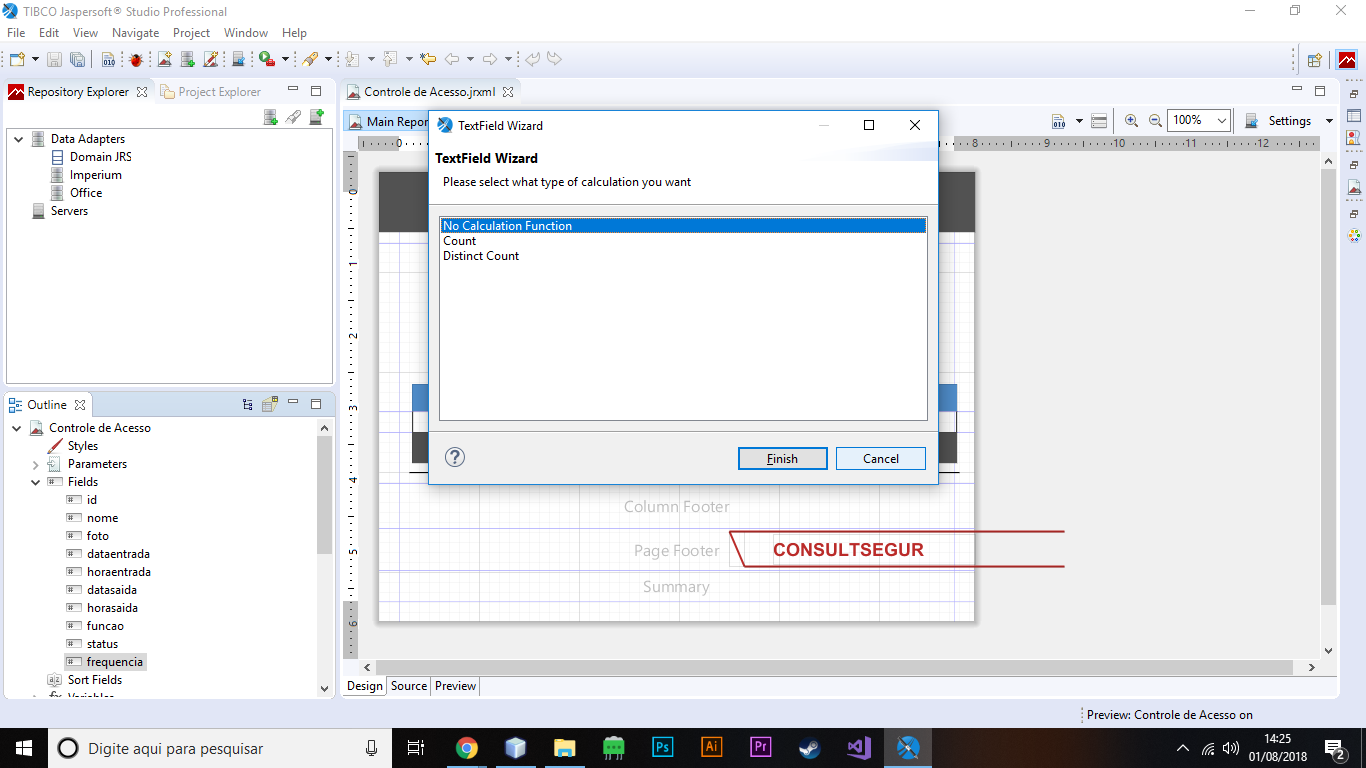Select the Distinct Count calculation option
1366x768 pixels.
tap(481, 256)
